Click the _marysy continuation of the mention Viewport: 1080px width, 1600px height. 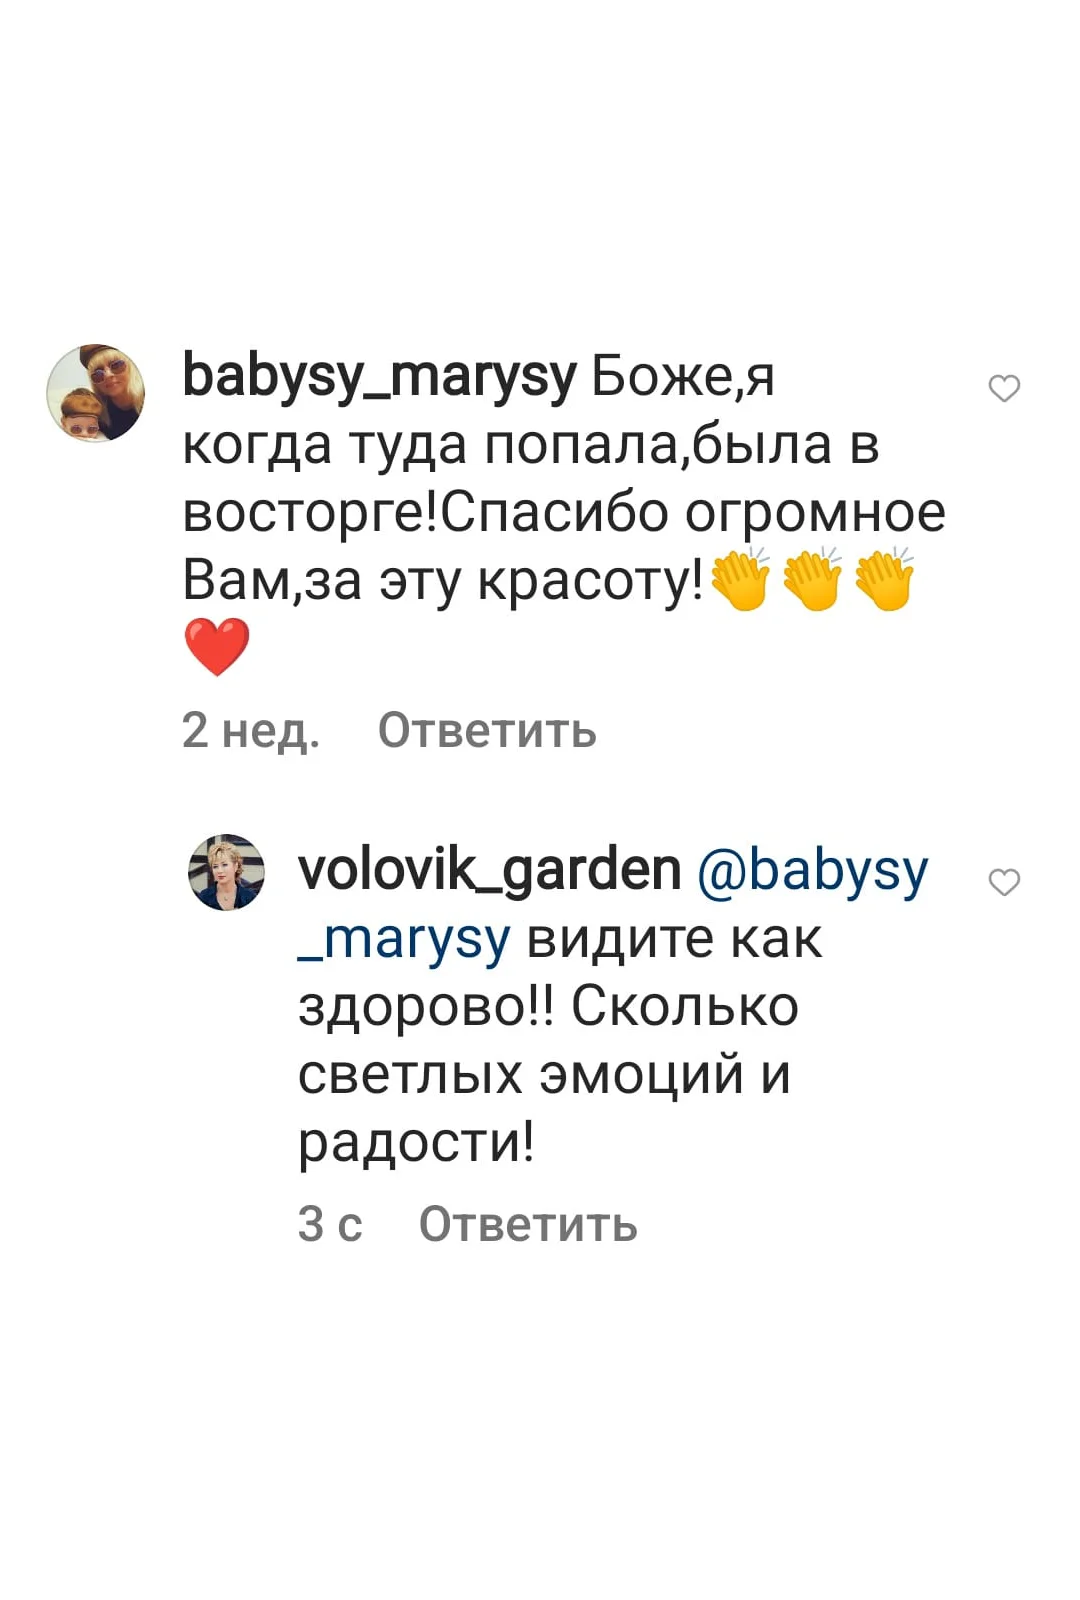click(x=405, y=942)
